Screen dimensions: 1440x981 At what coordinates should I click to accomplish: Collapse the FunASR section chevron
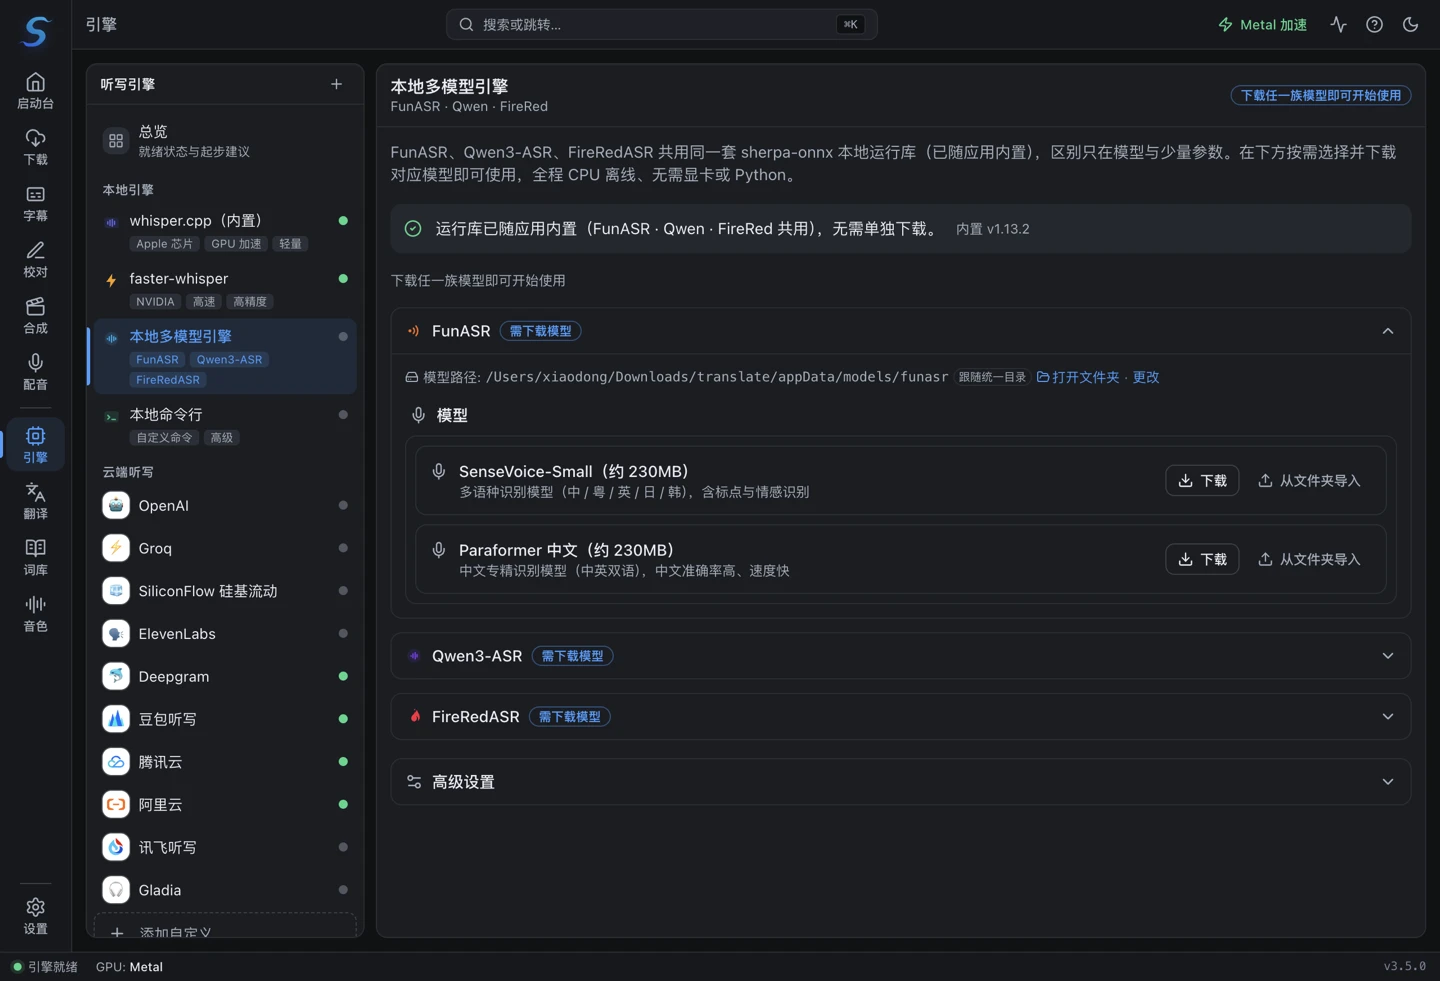(x=1387, y=331)
